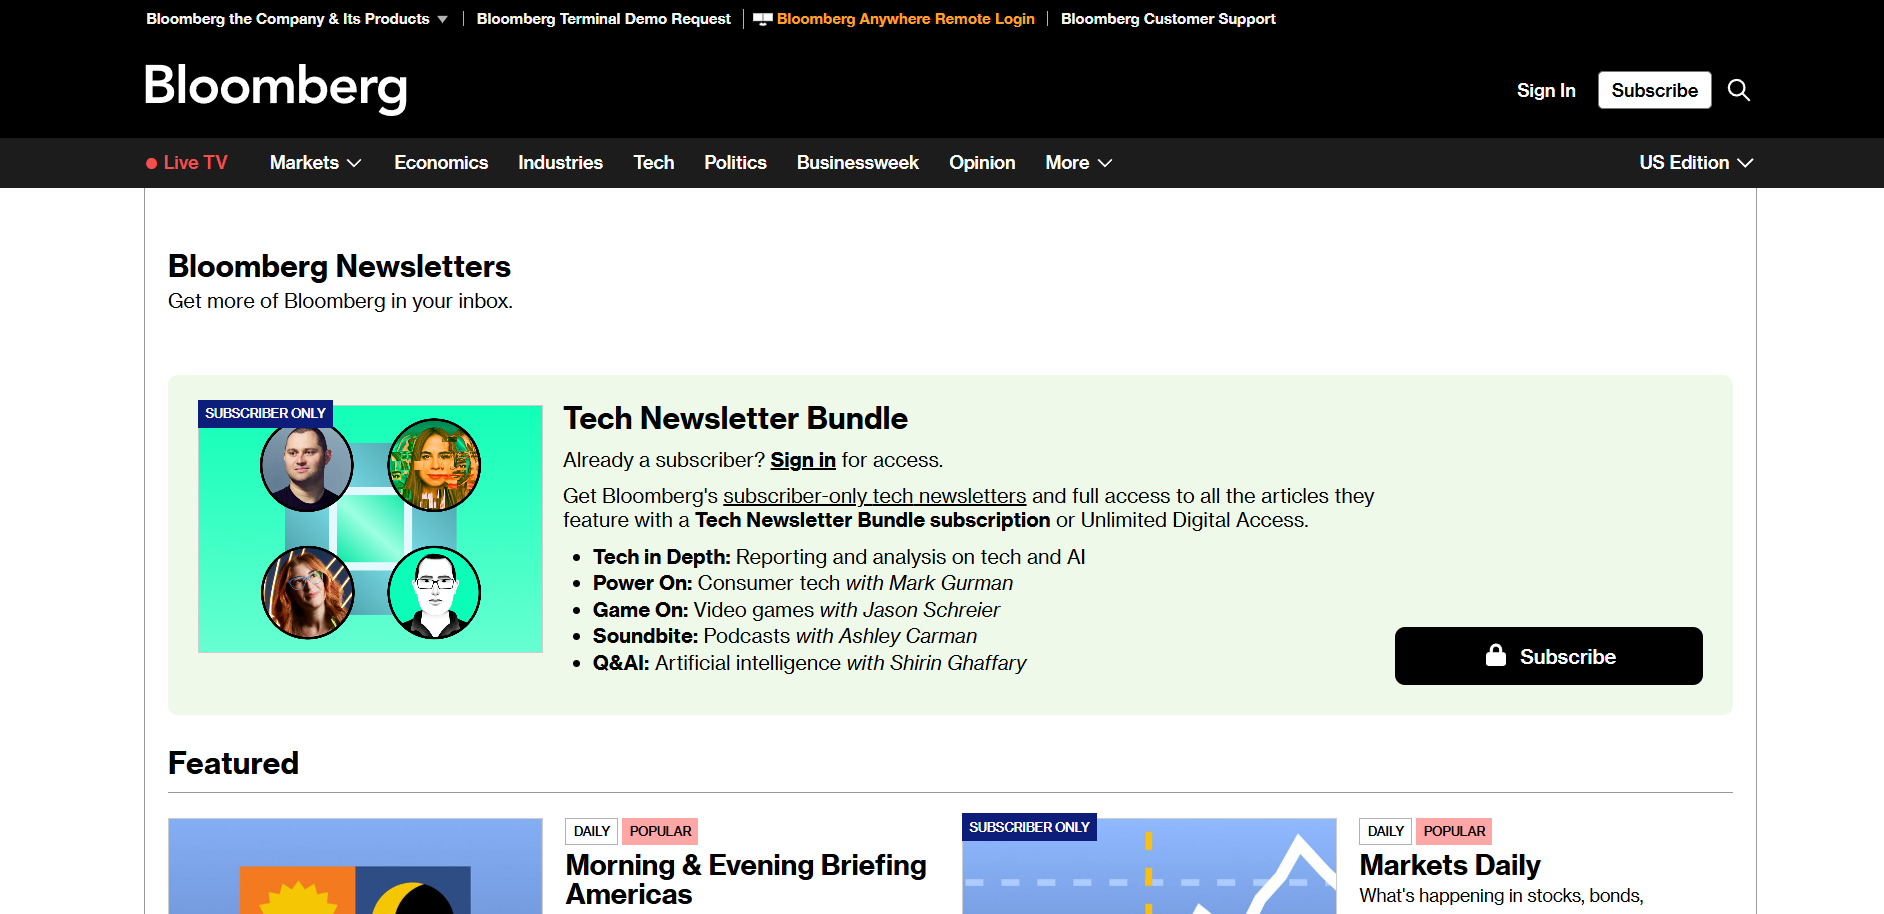
Task: Expand the More menu chevron
Action: [x=1105, y=163]
